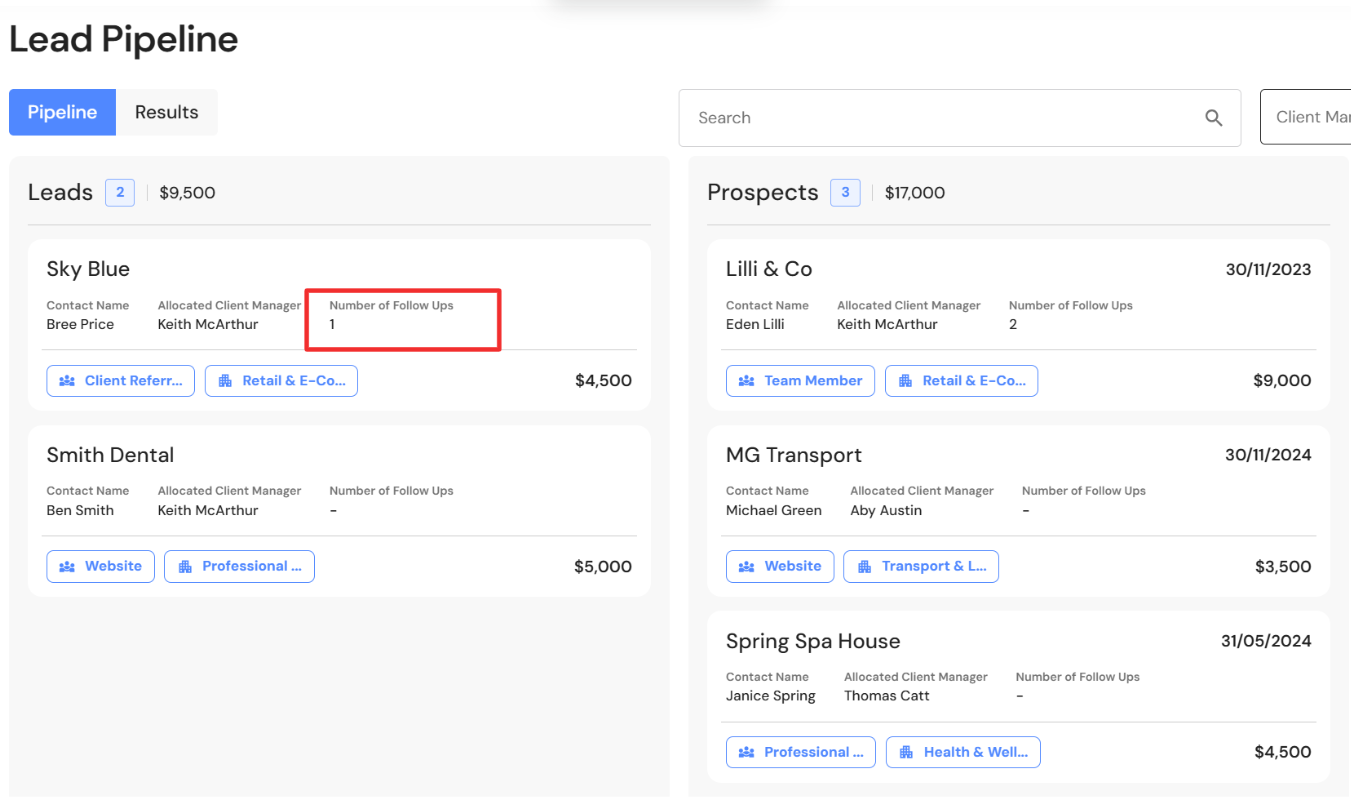Click the Prospects count badge
This screenshot has height=807, width=1351.
[845, 192]
